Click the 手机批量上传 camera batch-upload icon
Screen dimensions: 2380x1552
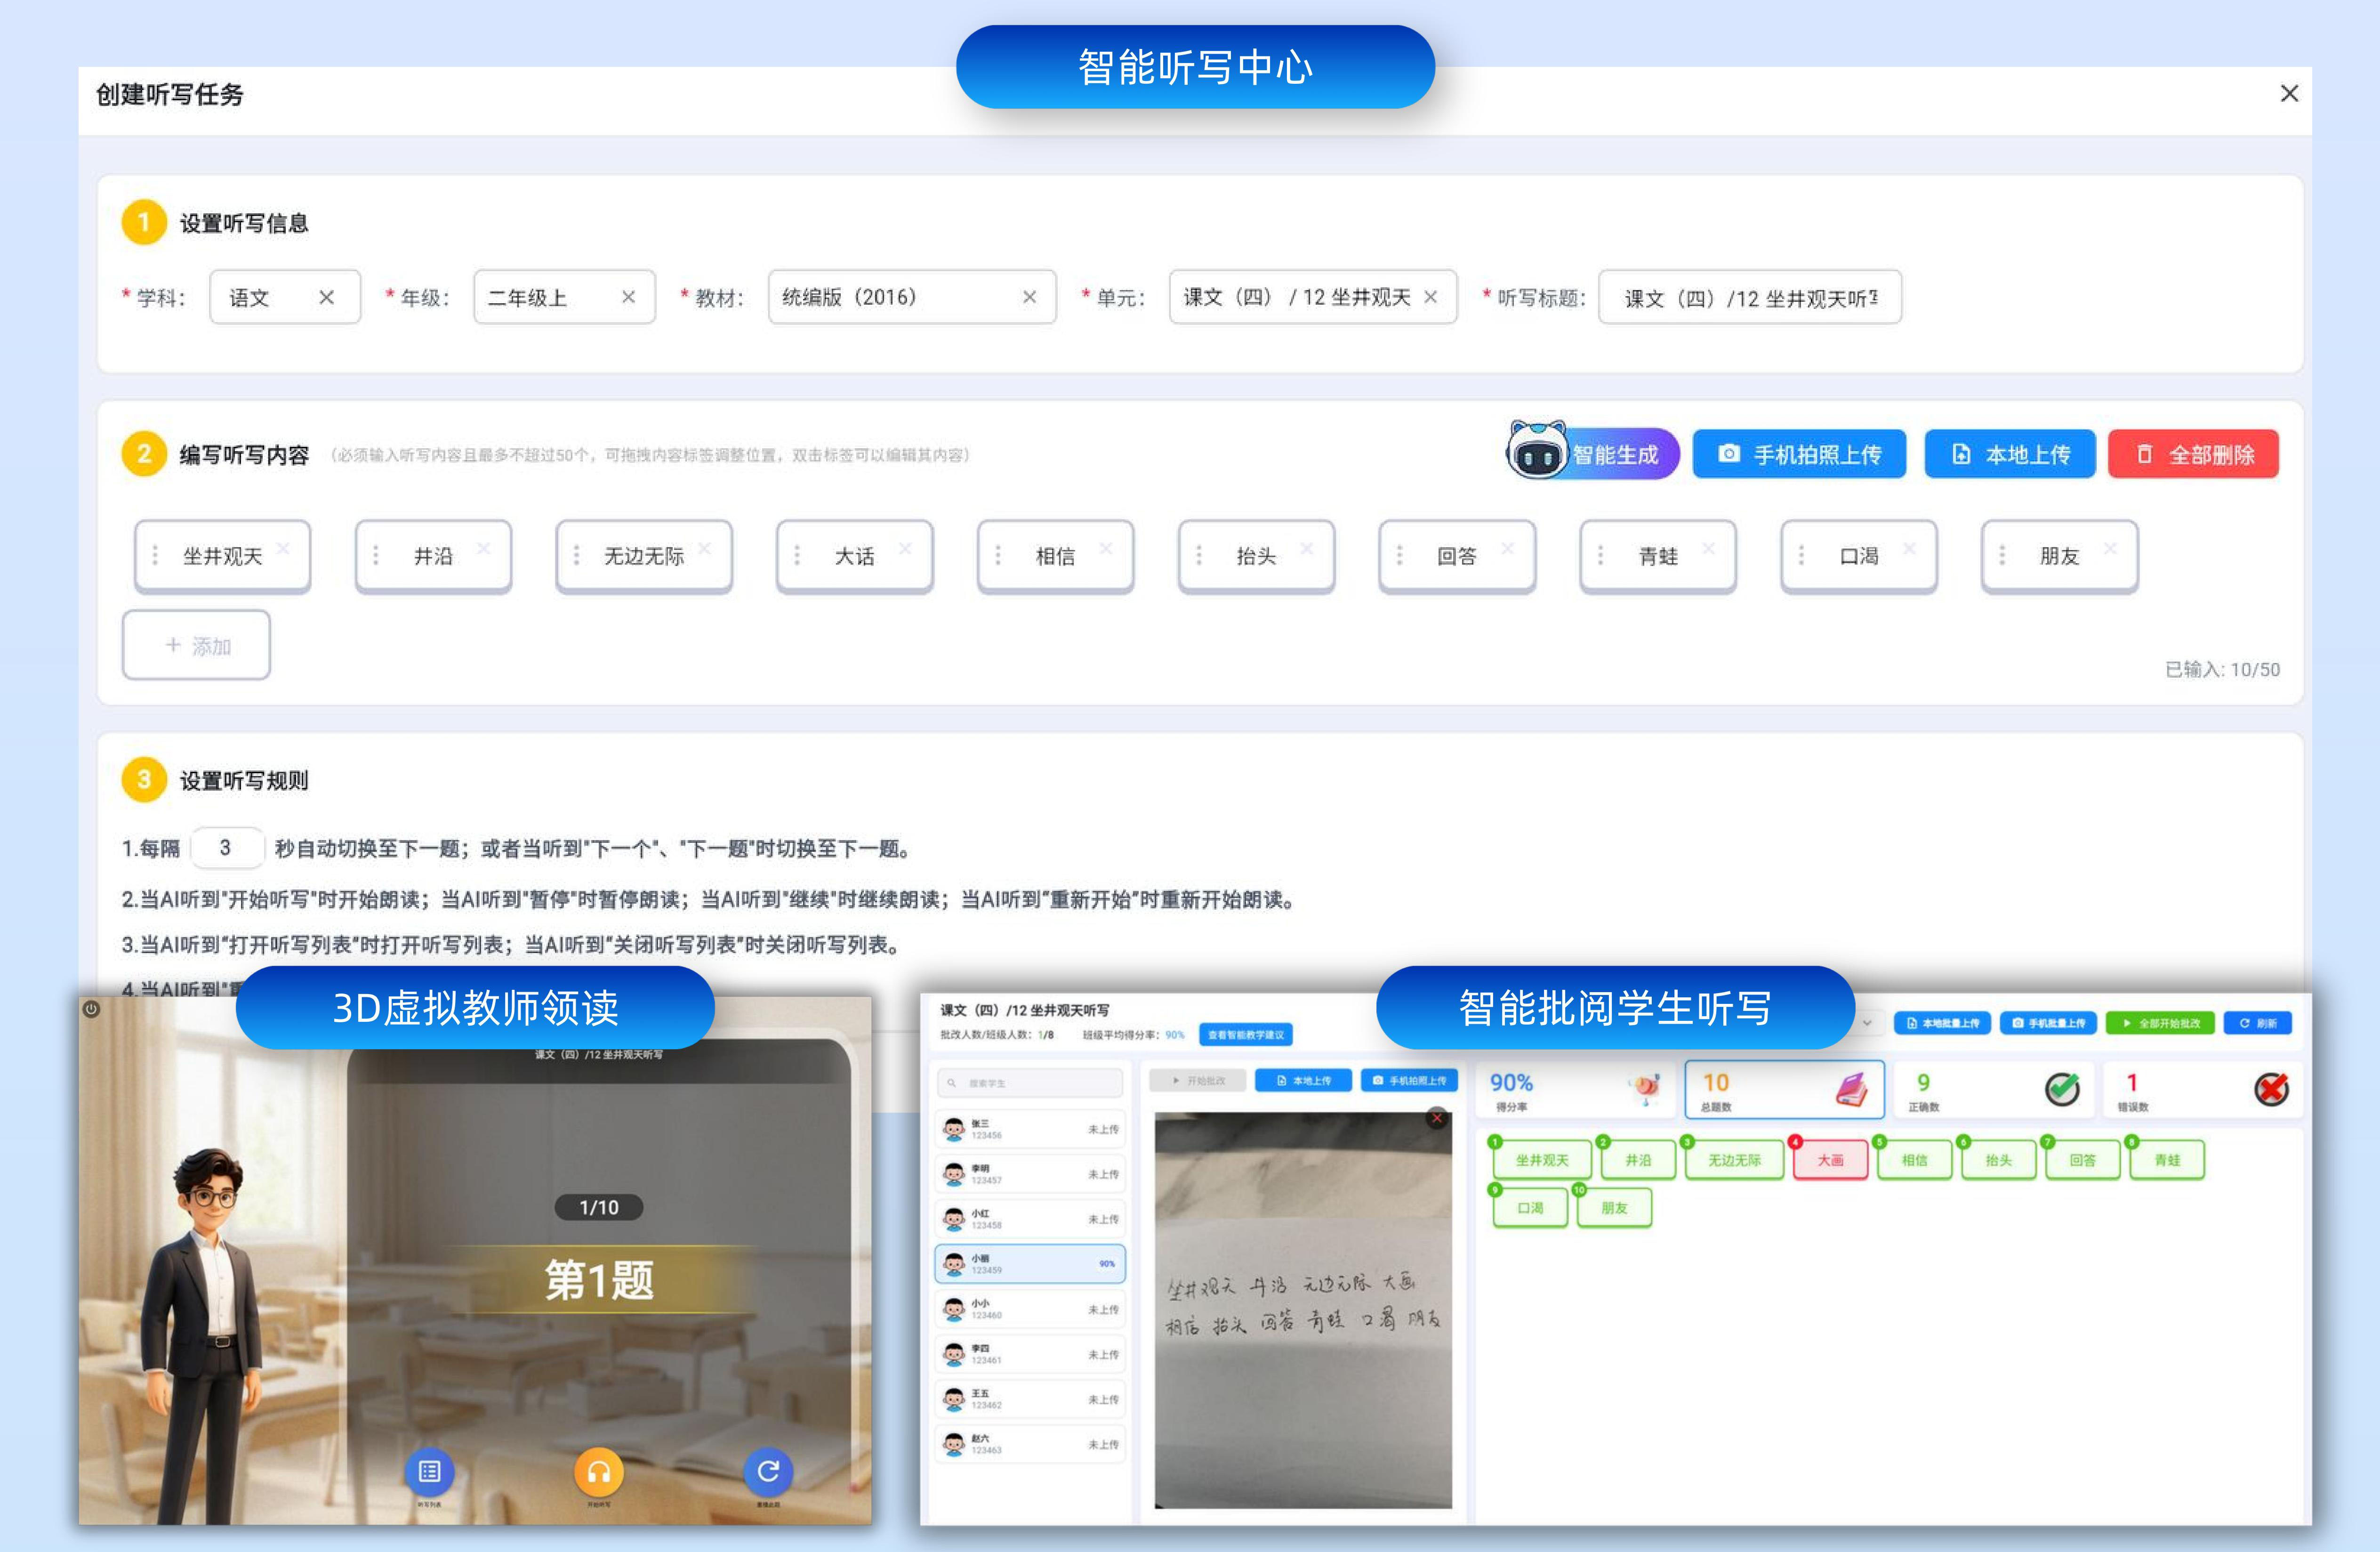(x=2018, y=1023)
